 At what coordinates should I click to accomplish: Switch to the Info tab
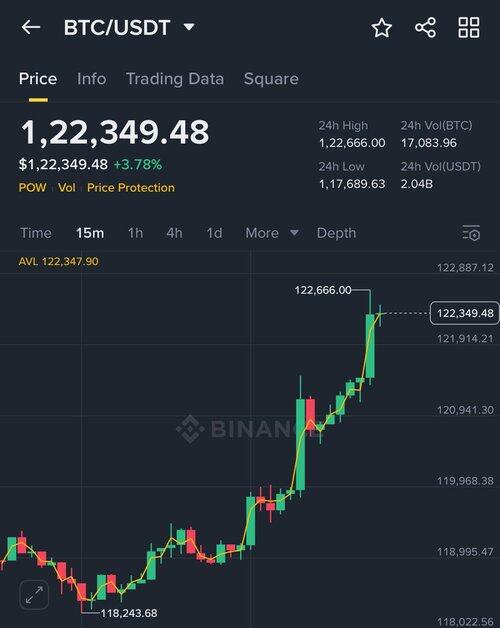(x=92, y=78)
